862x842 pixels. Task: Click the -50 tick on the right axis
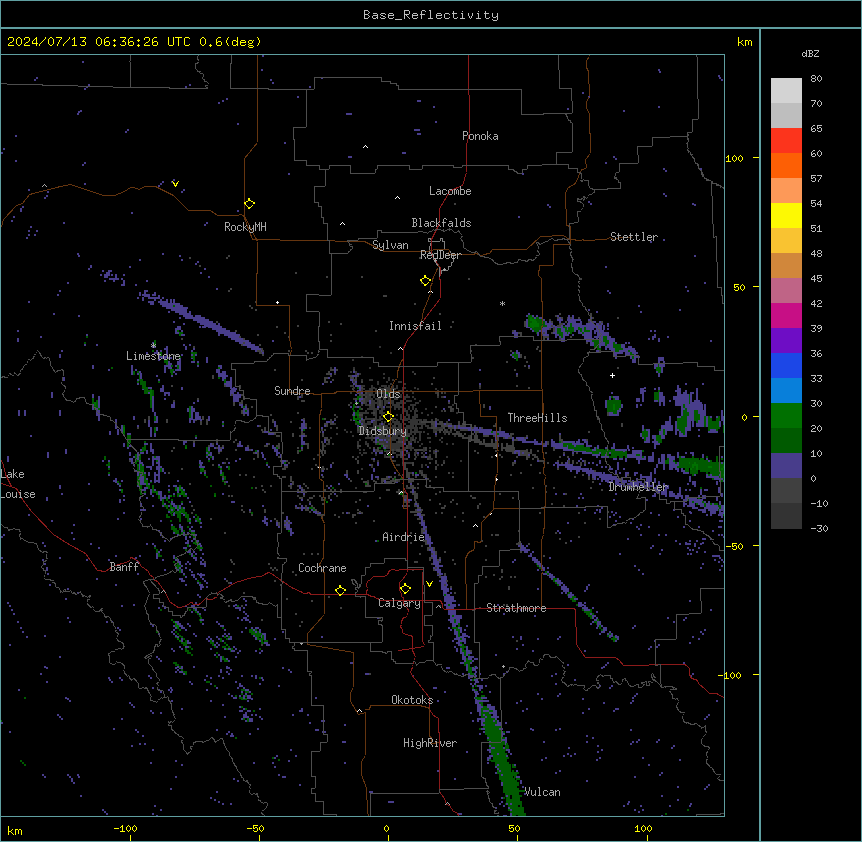click(x=734, y=546)
